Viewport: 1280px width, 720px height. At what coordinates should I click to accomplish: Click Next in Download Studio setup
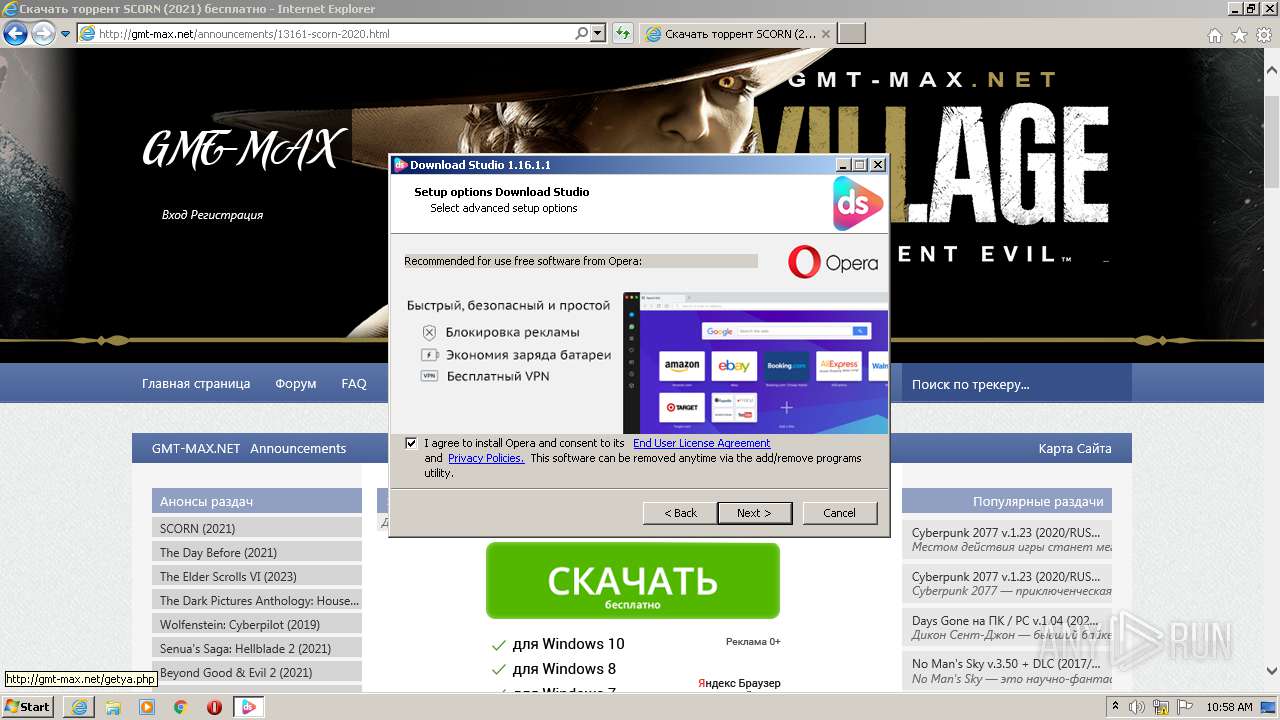pos(754,513)
